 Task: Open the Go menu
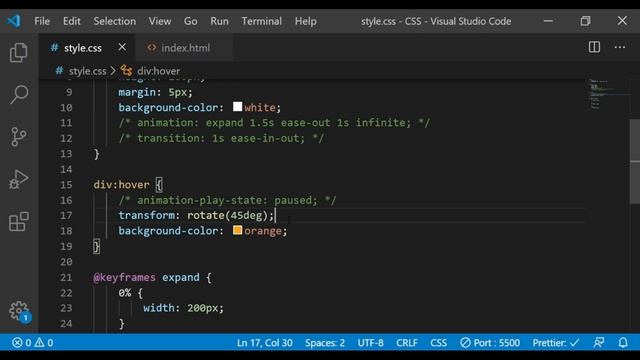[x=191, y=21]
